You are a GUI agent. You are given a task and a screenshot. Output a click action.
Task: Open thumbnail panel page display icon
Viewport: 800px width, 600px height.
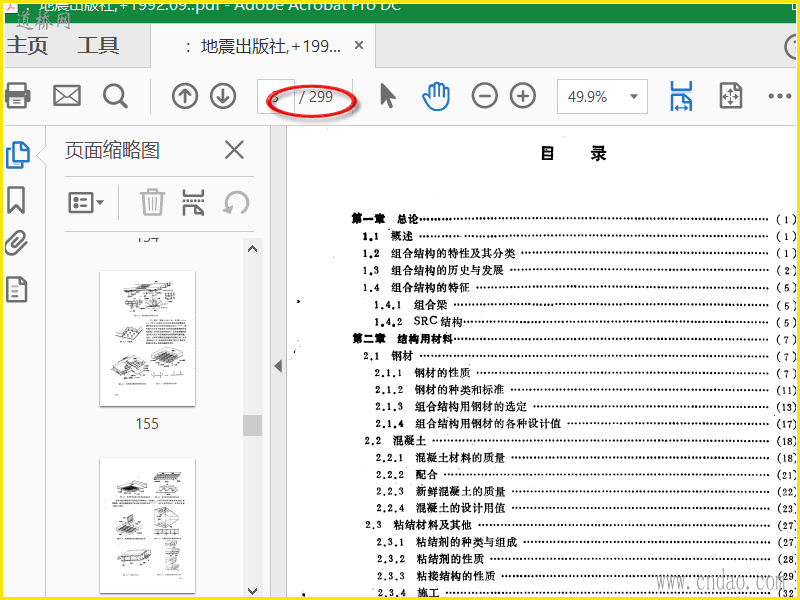pyautogui.click(x=193, y=202)
